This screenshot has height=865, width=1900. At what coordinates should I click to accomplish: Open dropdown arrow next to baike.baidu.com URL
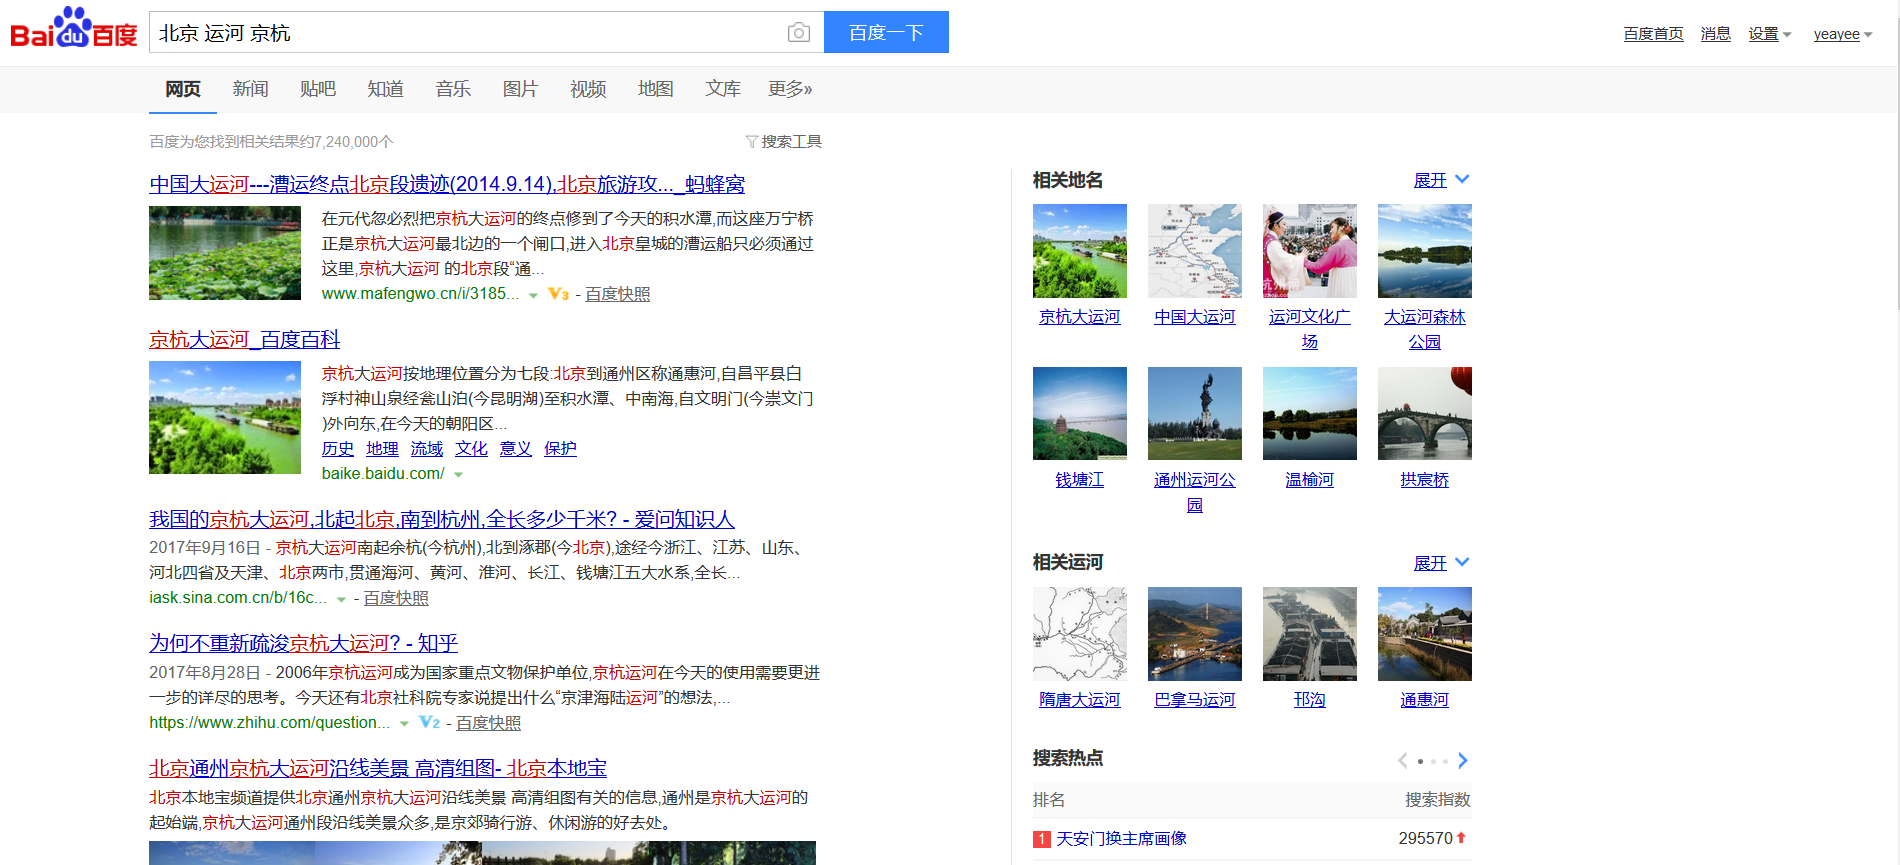click(x=458, y=475)
